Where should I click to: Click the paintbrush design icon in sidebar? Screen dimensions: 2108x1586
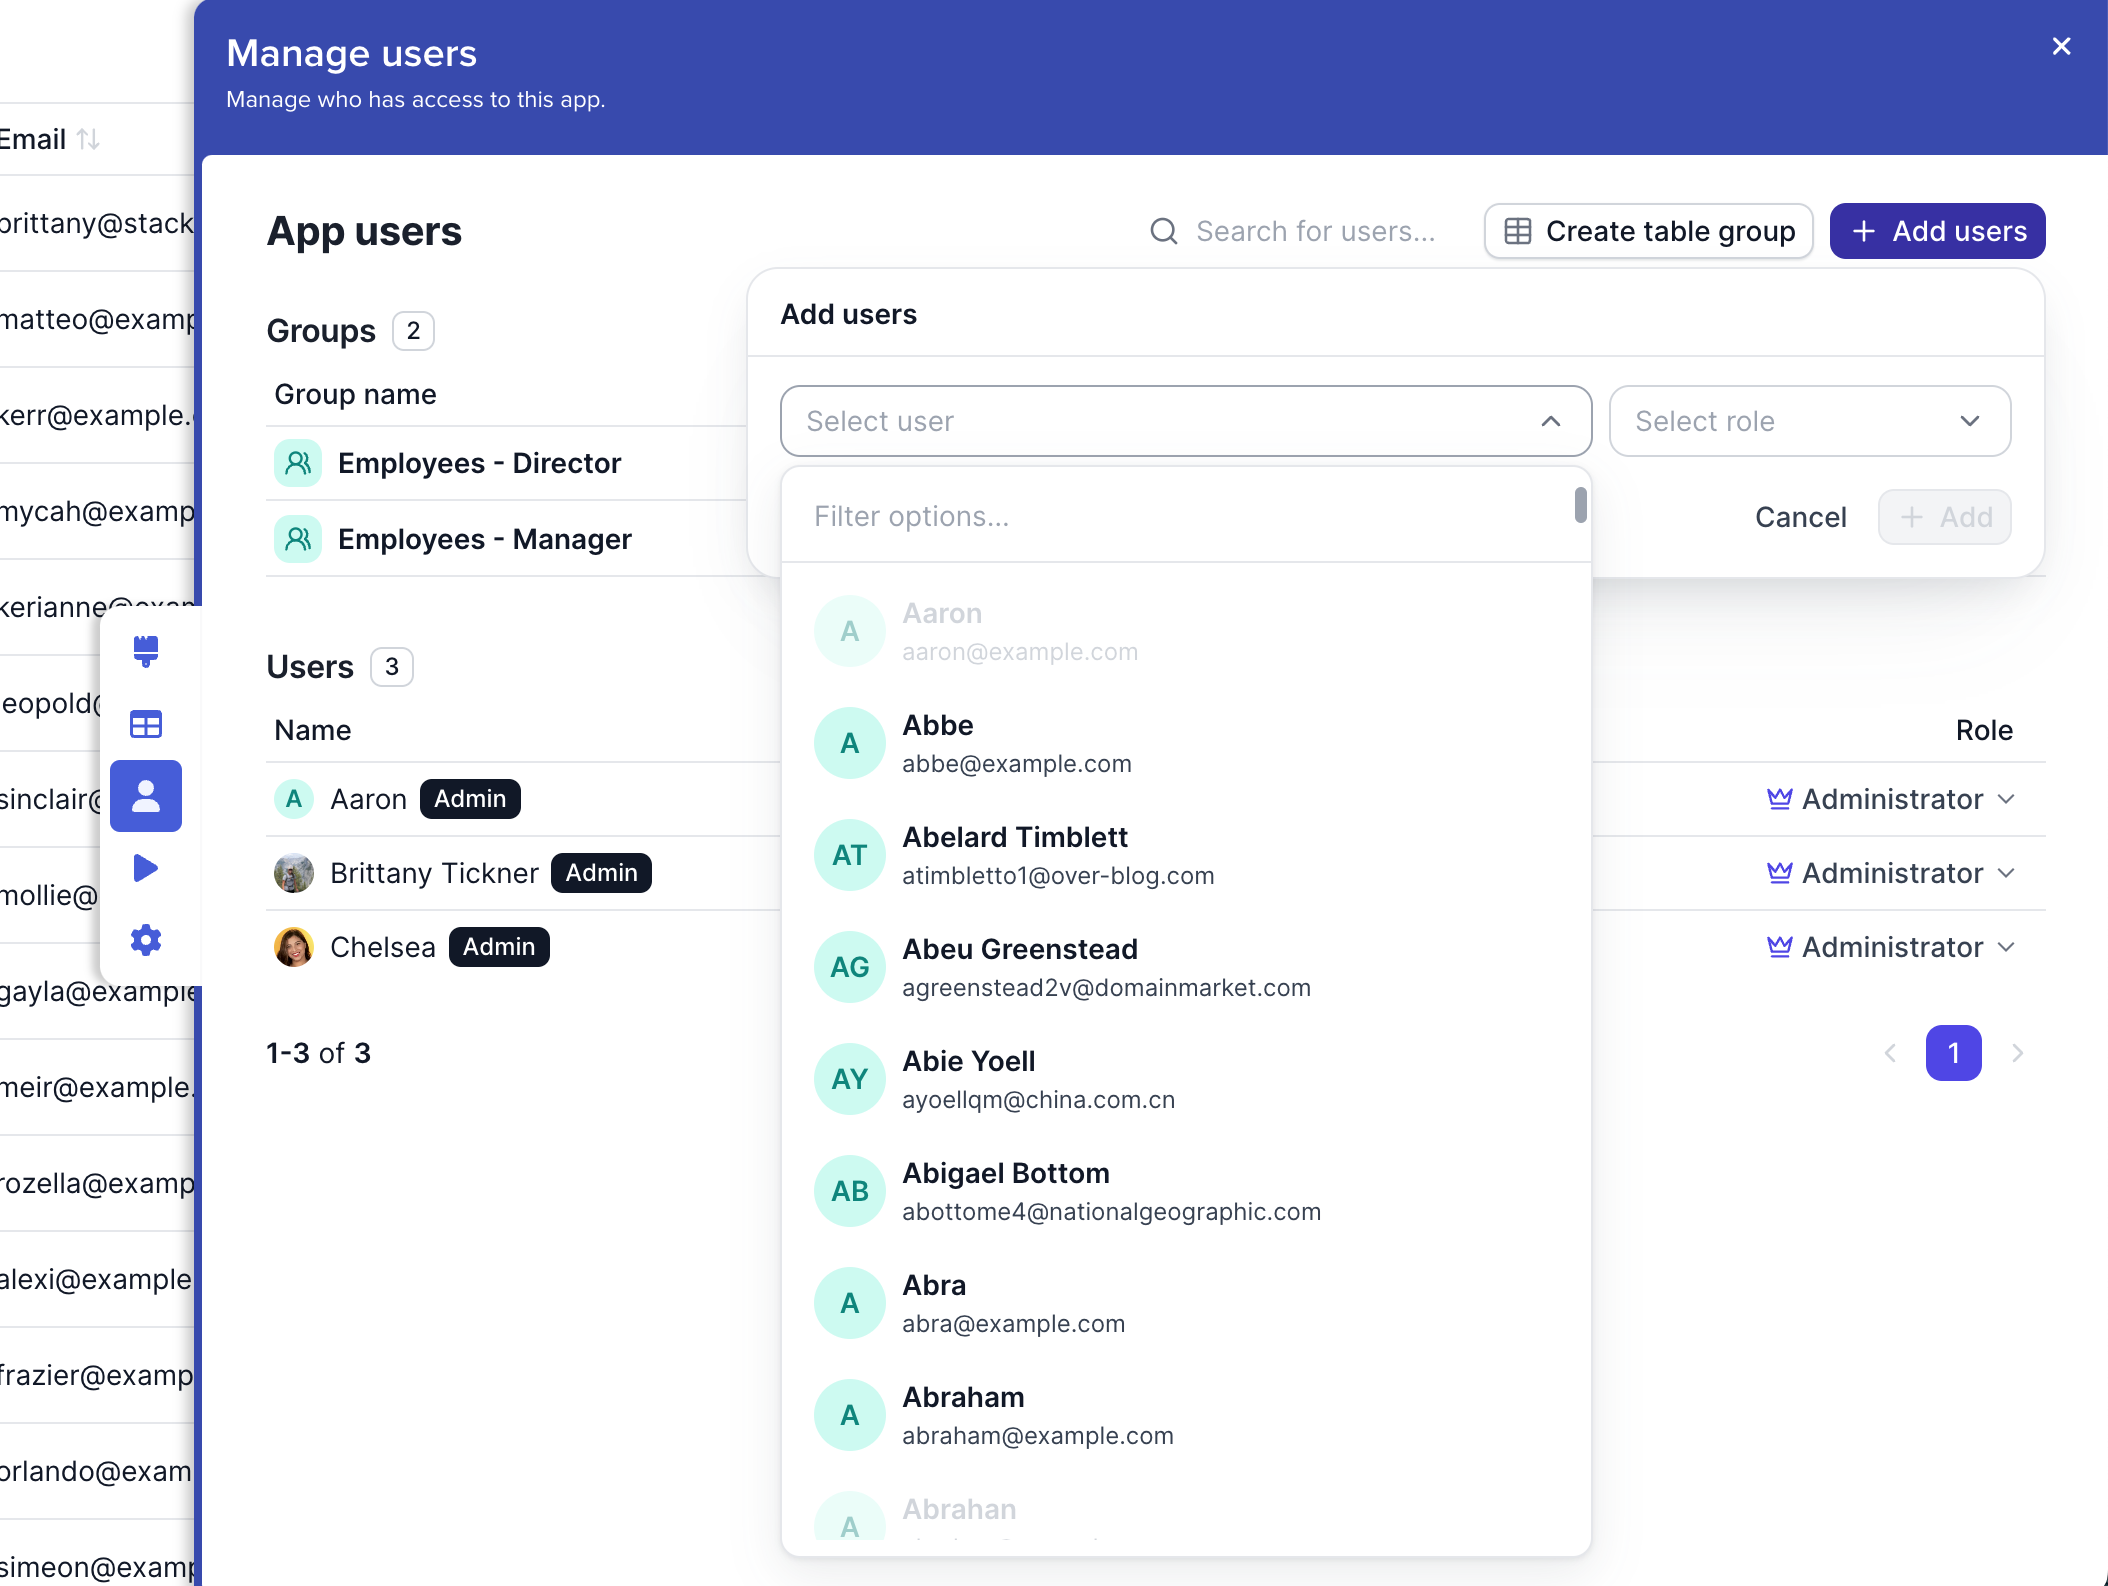pos(146,652)
